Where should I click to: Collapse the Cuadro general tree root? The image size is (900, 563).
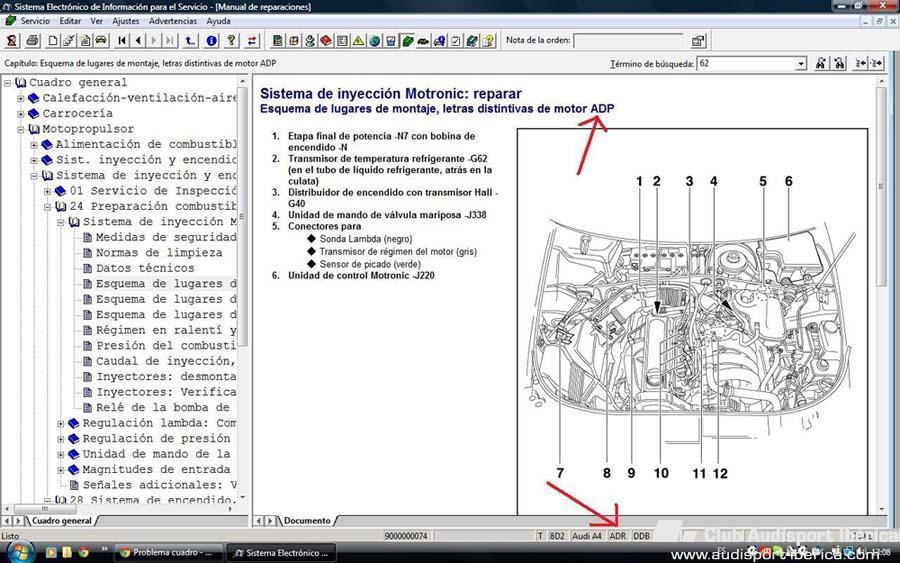coord(7,83)
